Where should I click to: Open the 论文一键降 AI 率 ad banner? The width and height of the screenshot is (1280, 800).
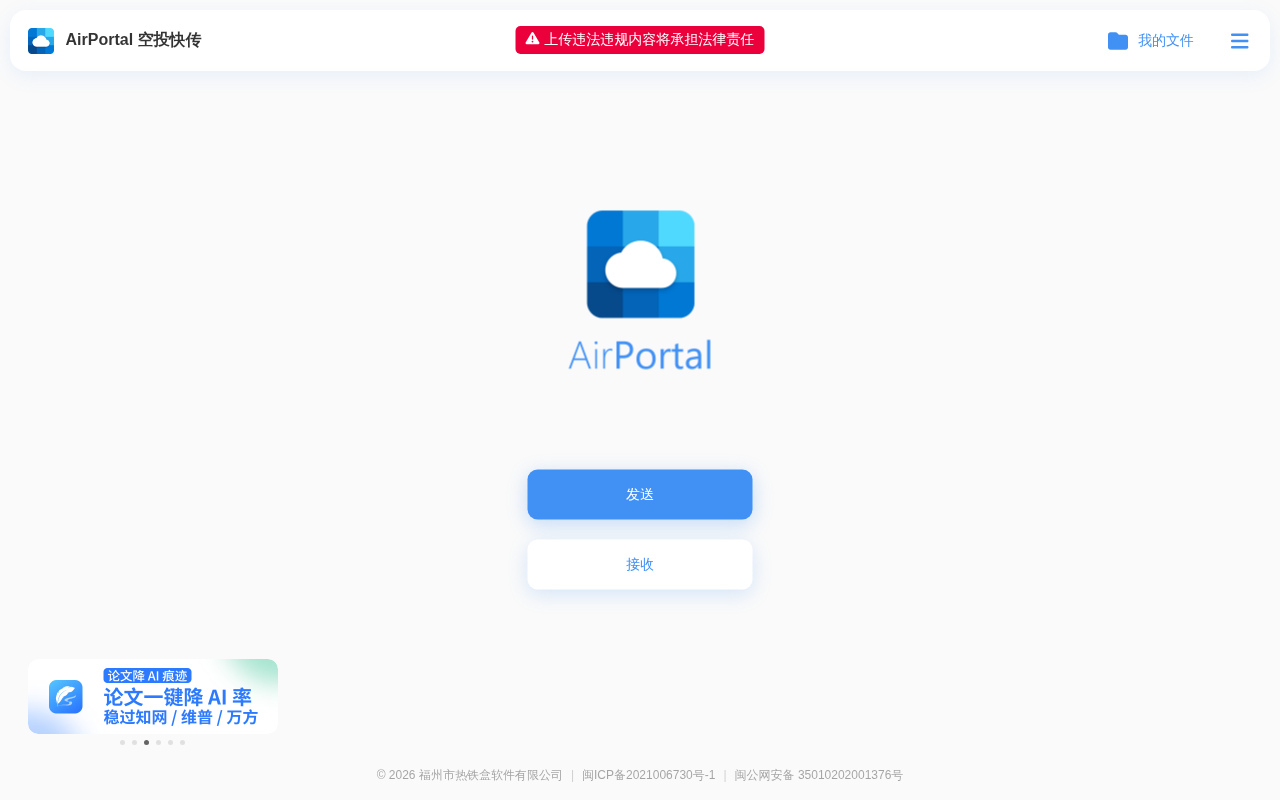[153, 696]
